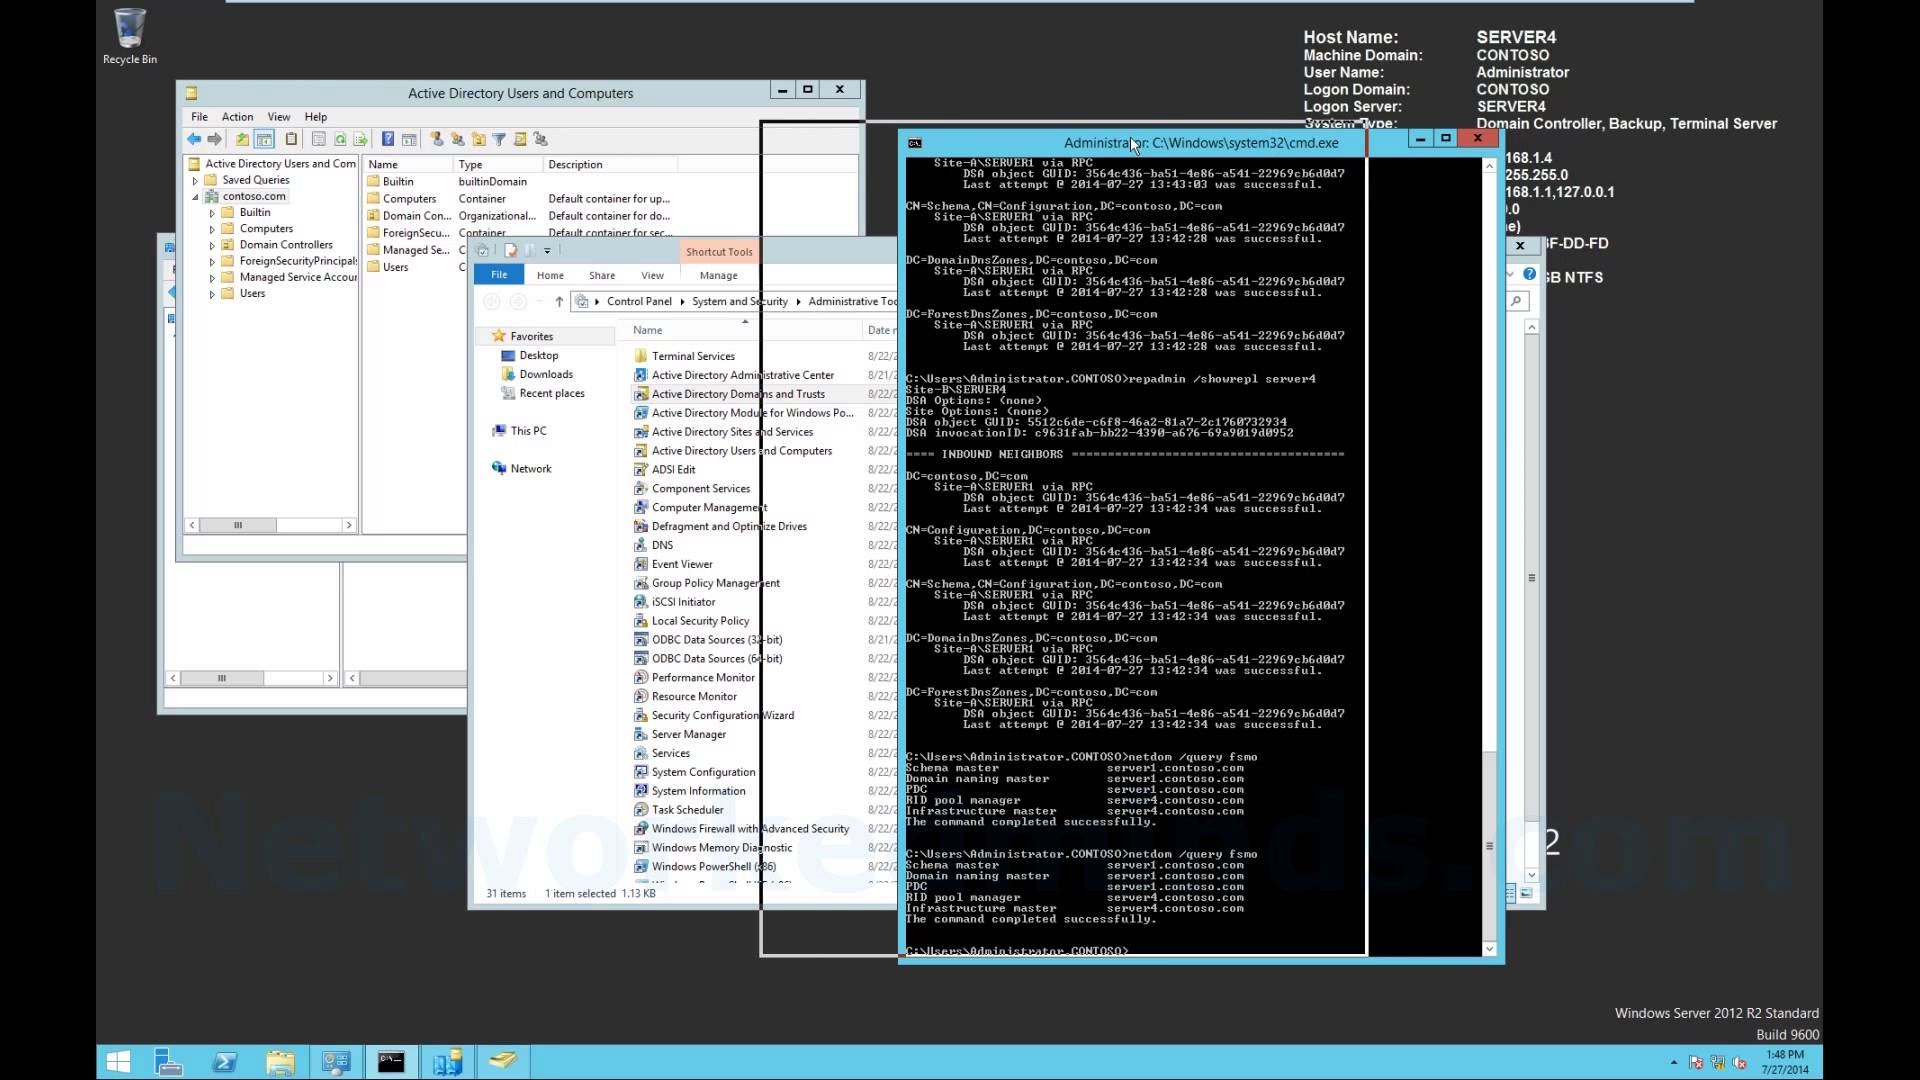The height and width of the screenshot is (1080, 1920).
Task: Open the View menu in ADUC
Action: coord(279,117)
